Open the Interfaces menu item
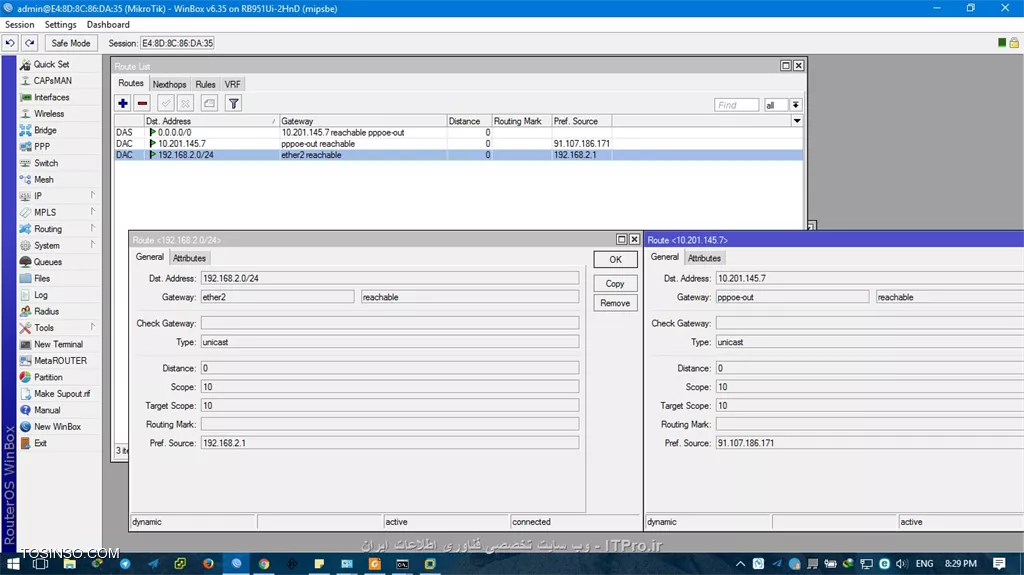The image size is (1024, 575). tap(51, 97)
